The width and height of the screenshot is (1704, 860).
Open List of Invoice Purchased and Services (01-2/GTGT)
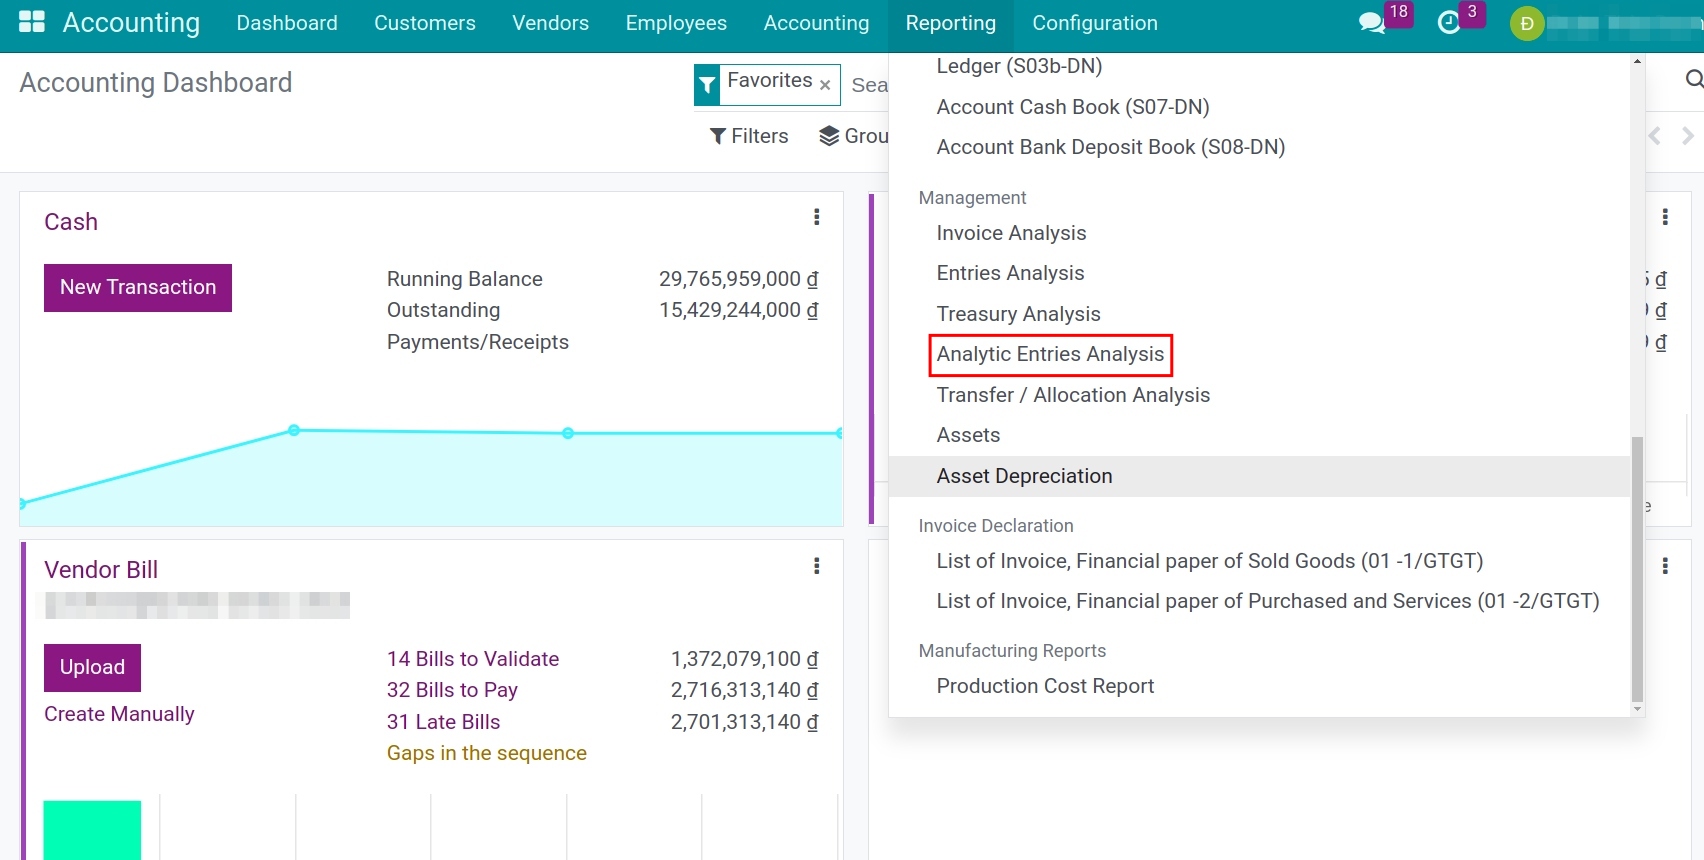coord(1267,601)
